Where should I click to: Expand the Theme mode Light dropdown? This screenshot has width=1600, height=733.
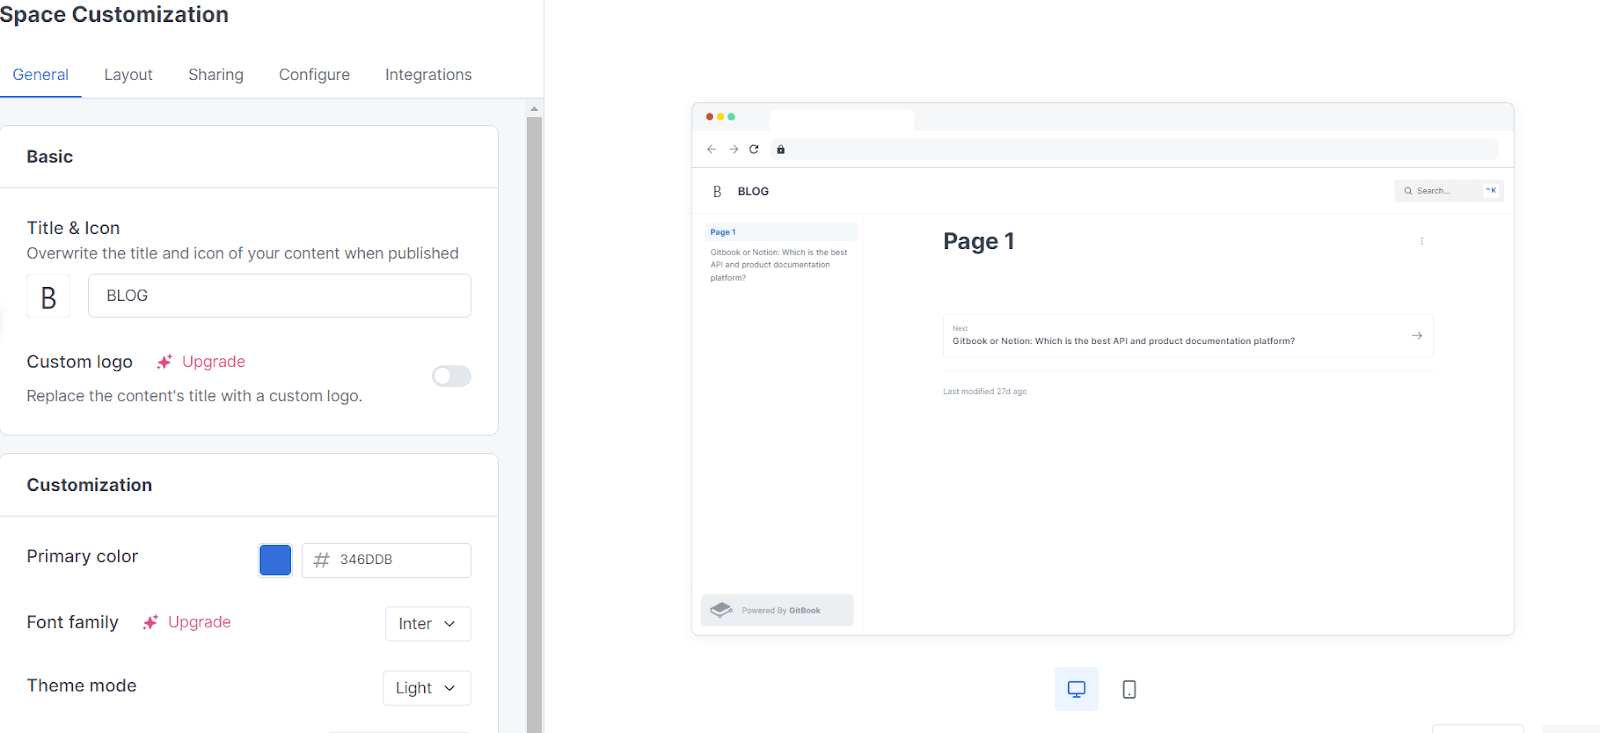pyautogui.click(x=426, y=688)
